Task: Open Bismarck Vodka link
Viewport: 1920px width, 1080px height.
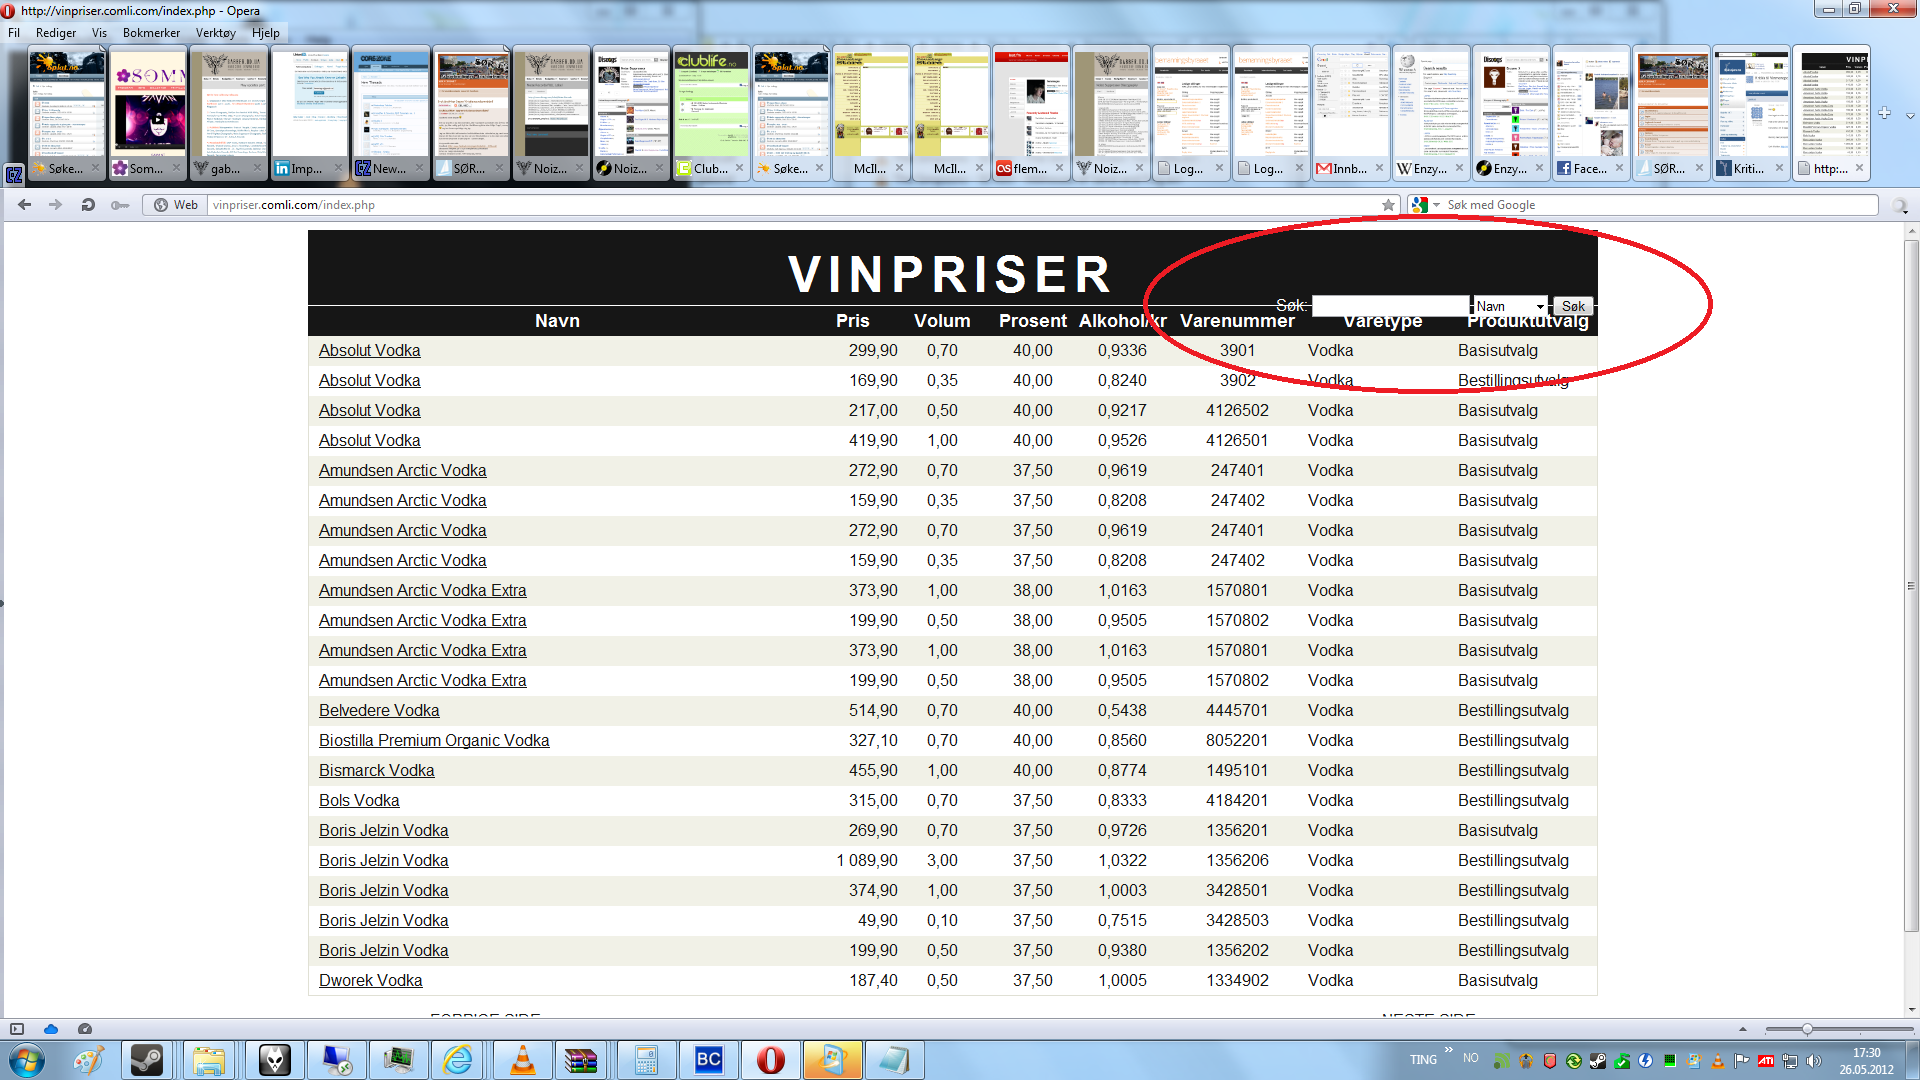Action: (x=376, y=771)
